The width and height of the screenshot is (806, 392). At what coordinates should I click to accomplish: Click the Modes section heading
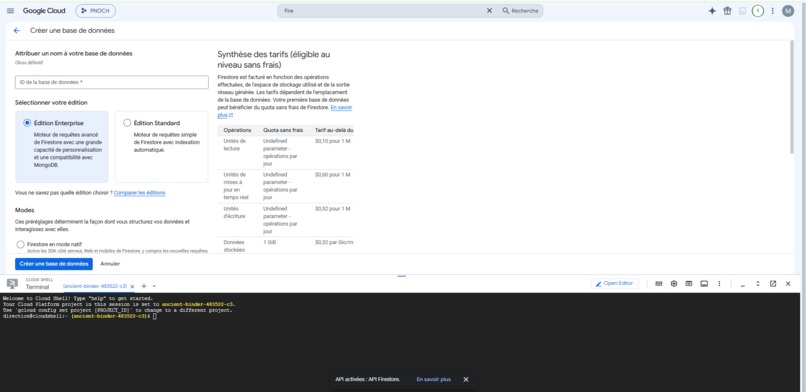[x=25, y=210]
